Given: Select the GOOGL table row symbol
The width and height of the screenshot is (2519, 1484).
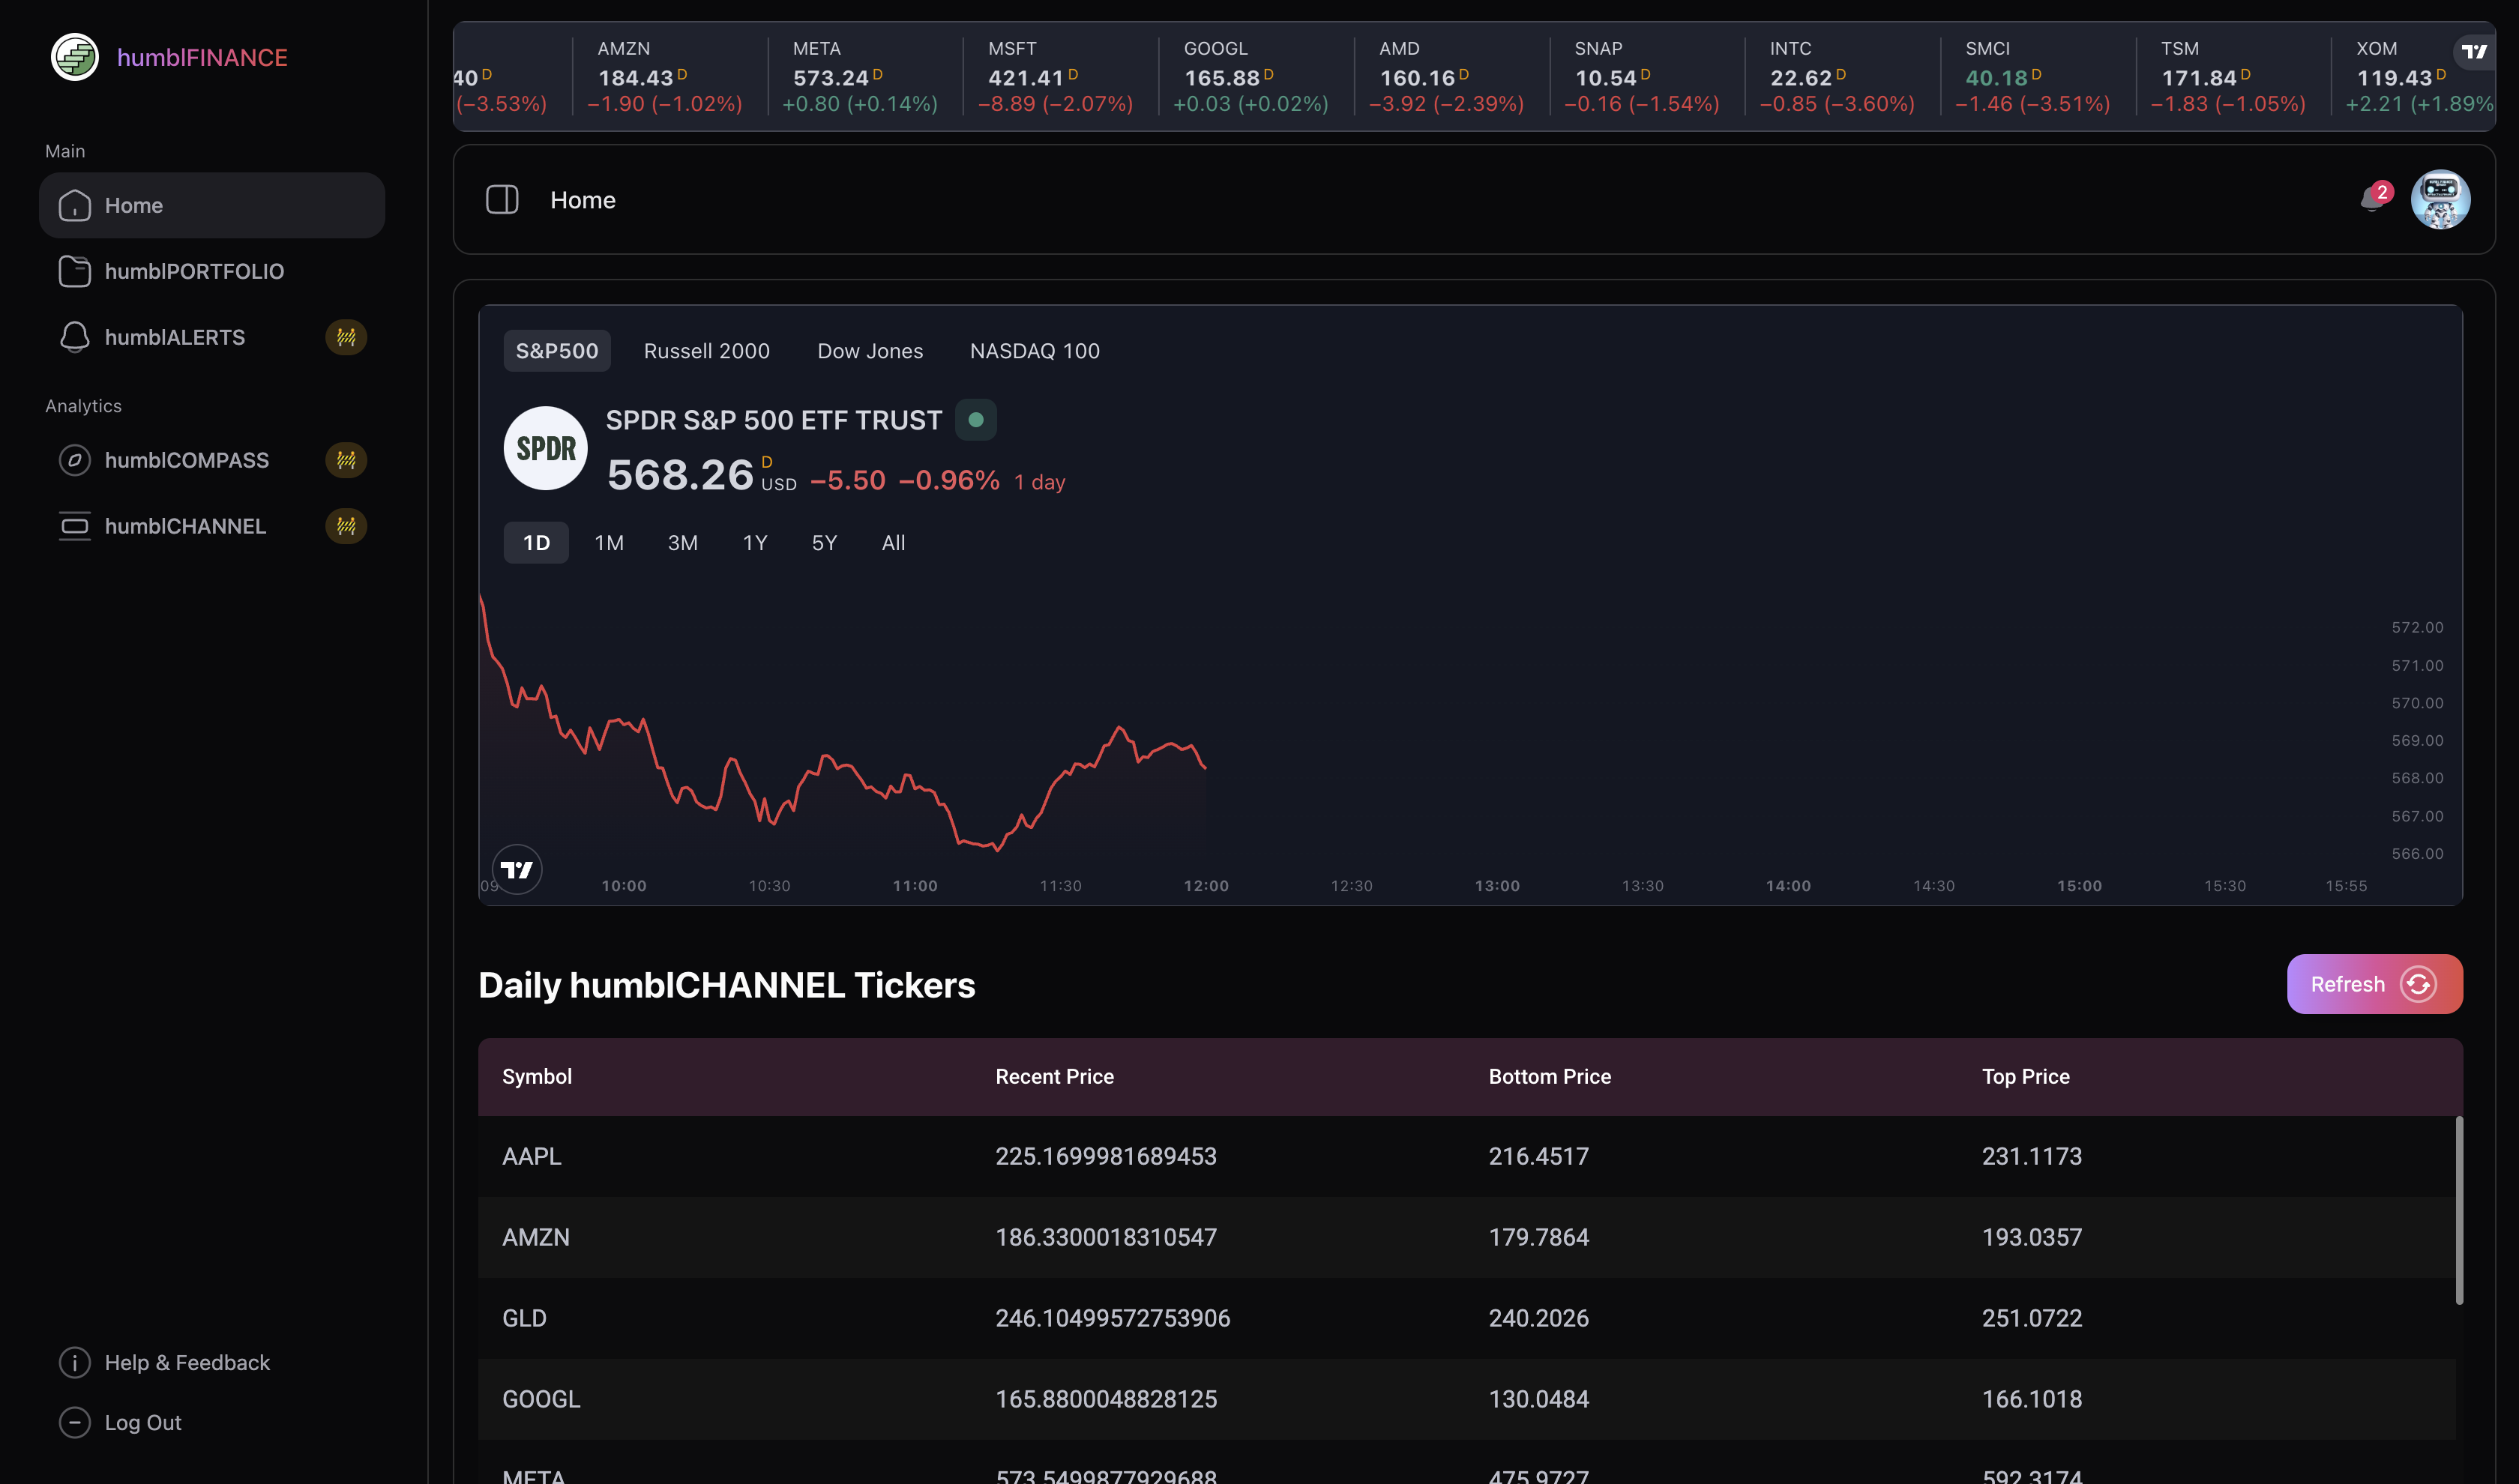Looking at the screenshot, I should (541, 1400).
